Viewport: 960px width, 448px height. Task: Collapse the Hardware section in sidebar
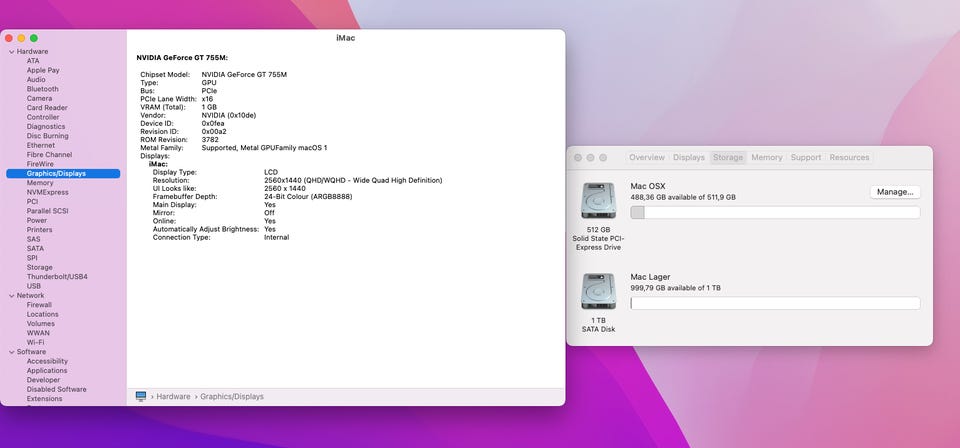(12, 52)
